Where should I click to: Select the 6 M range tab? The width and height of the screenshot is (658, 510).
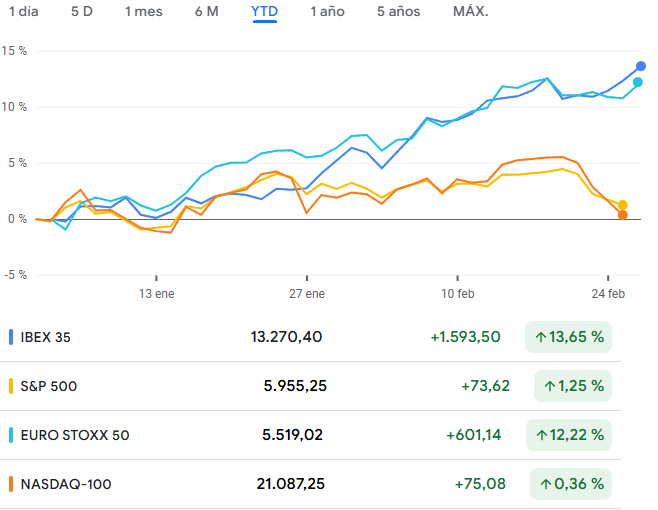point(207,12)
